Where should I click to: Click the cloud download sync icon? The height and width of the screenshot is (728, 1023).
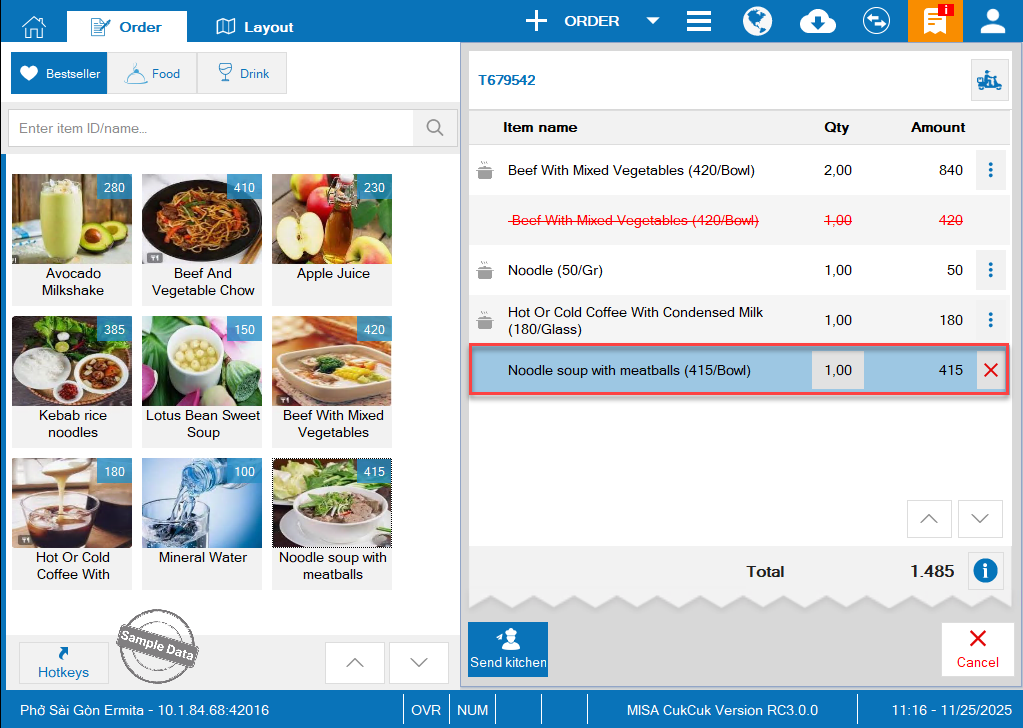click(818, 21)
